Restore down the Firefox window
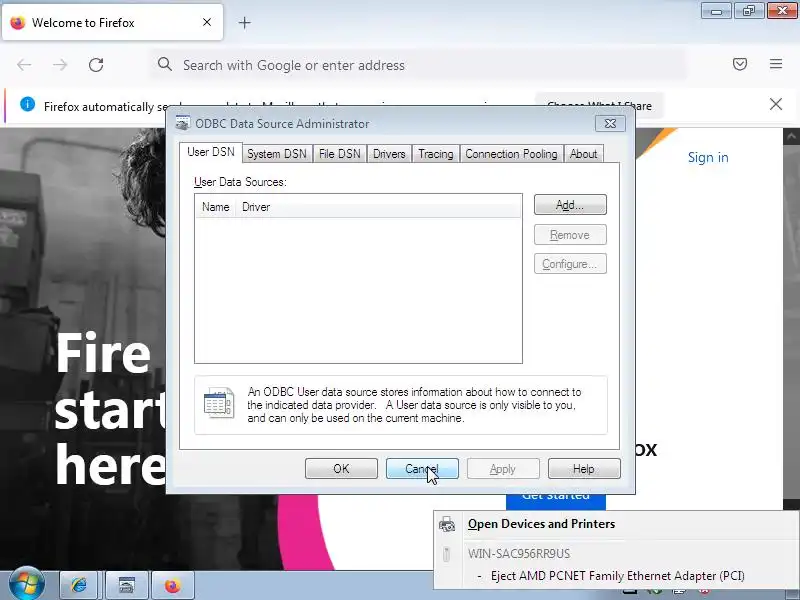The width and height of the screenshot is (800, 600). click(748, 11)
